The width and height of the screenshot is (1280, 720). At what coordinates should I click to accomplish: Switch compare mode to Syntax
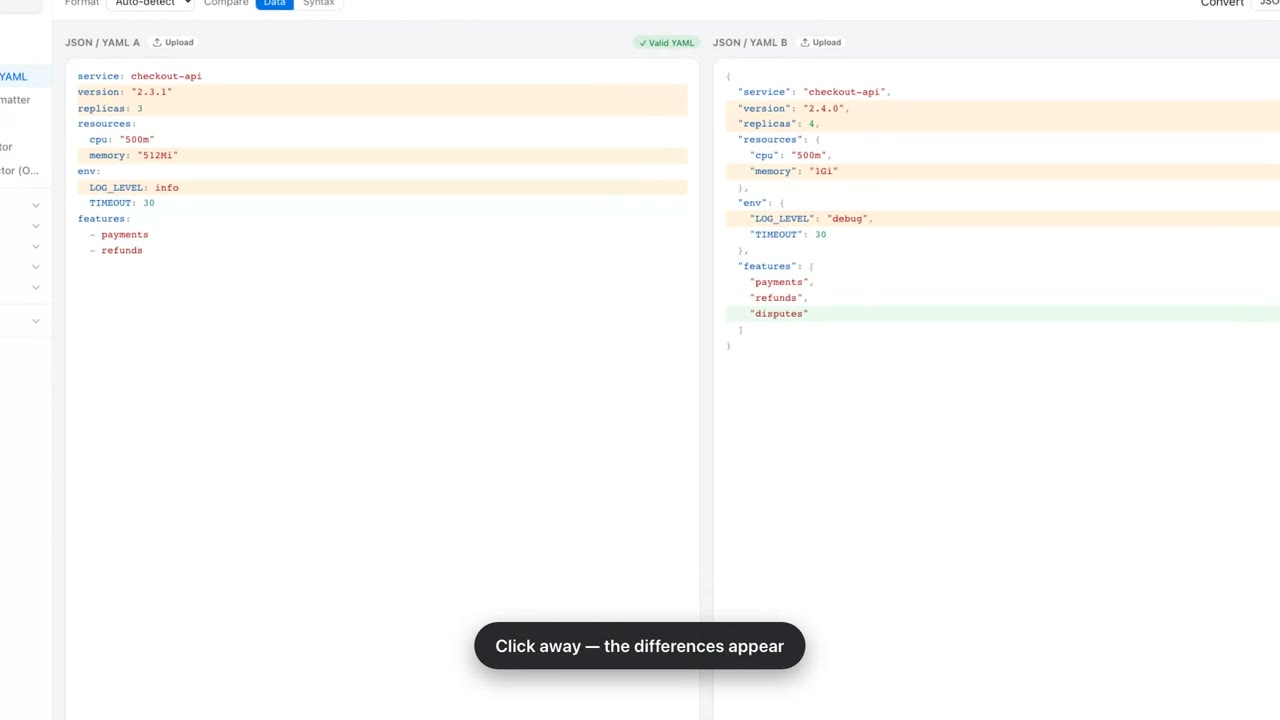pyautogui.click(x=319, y=3)
